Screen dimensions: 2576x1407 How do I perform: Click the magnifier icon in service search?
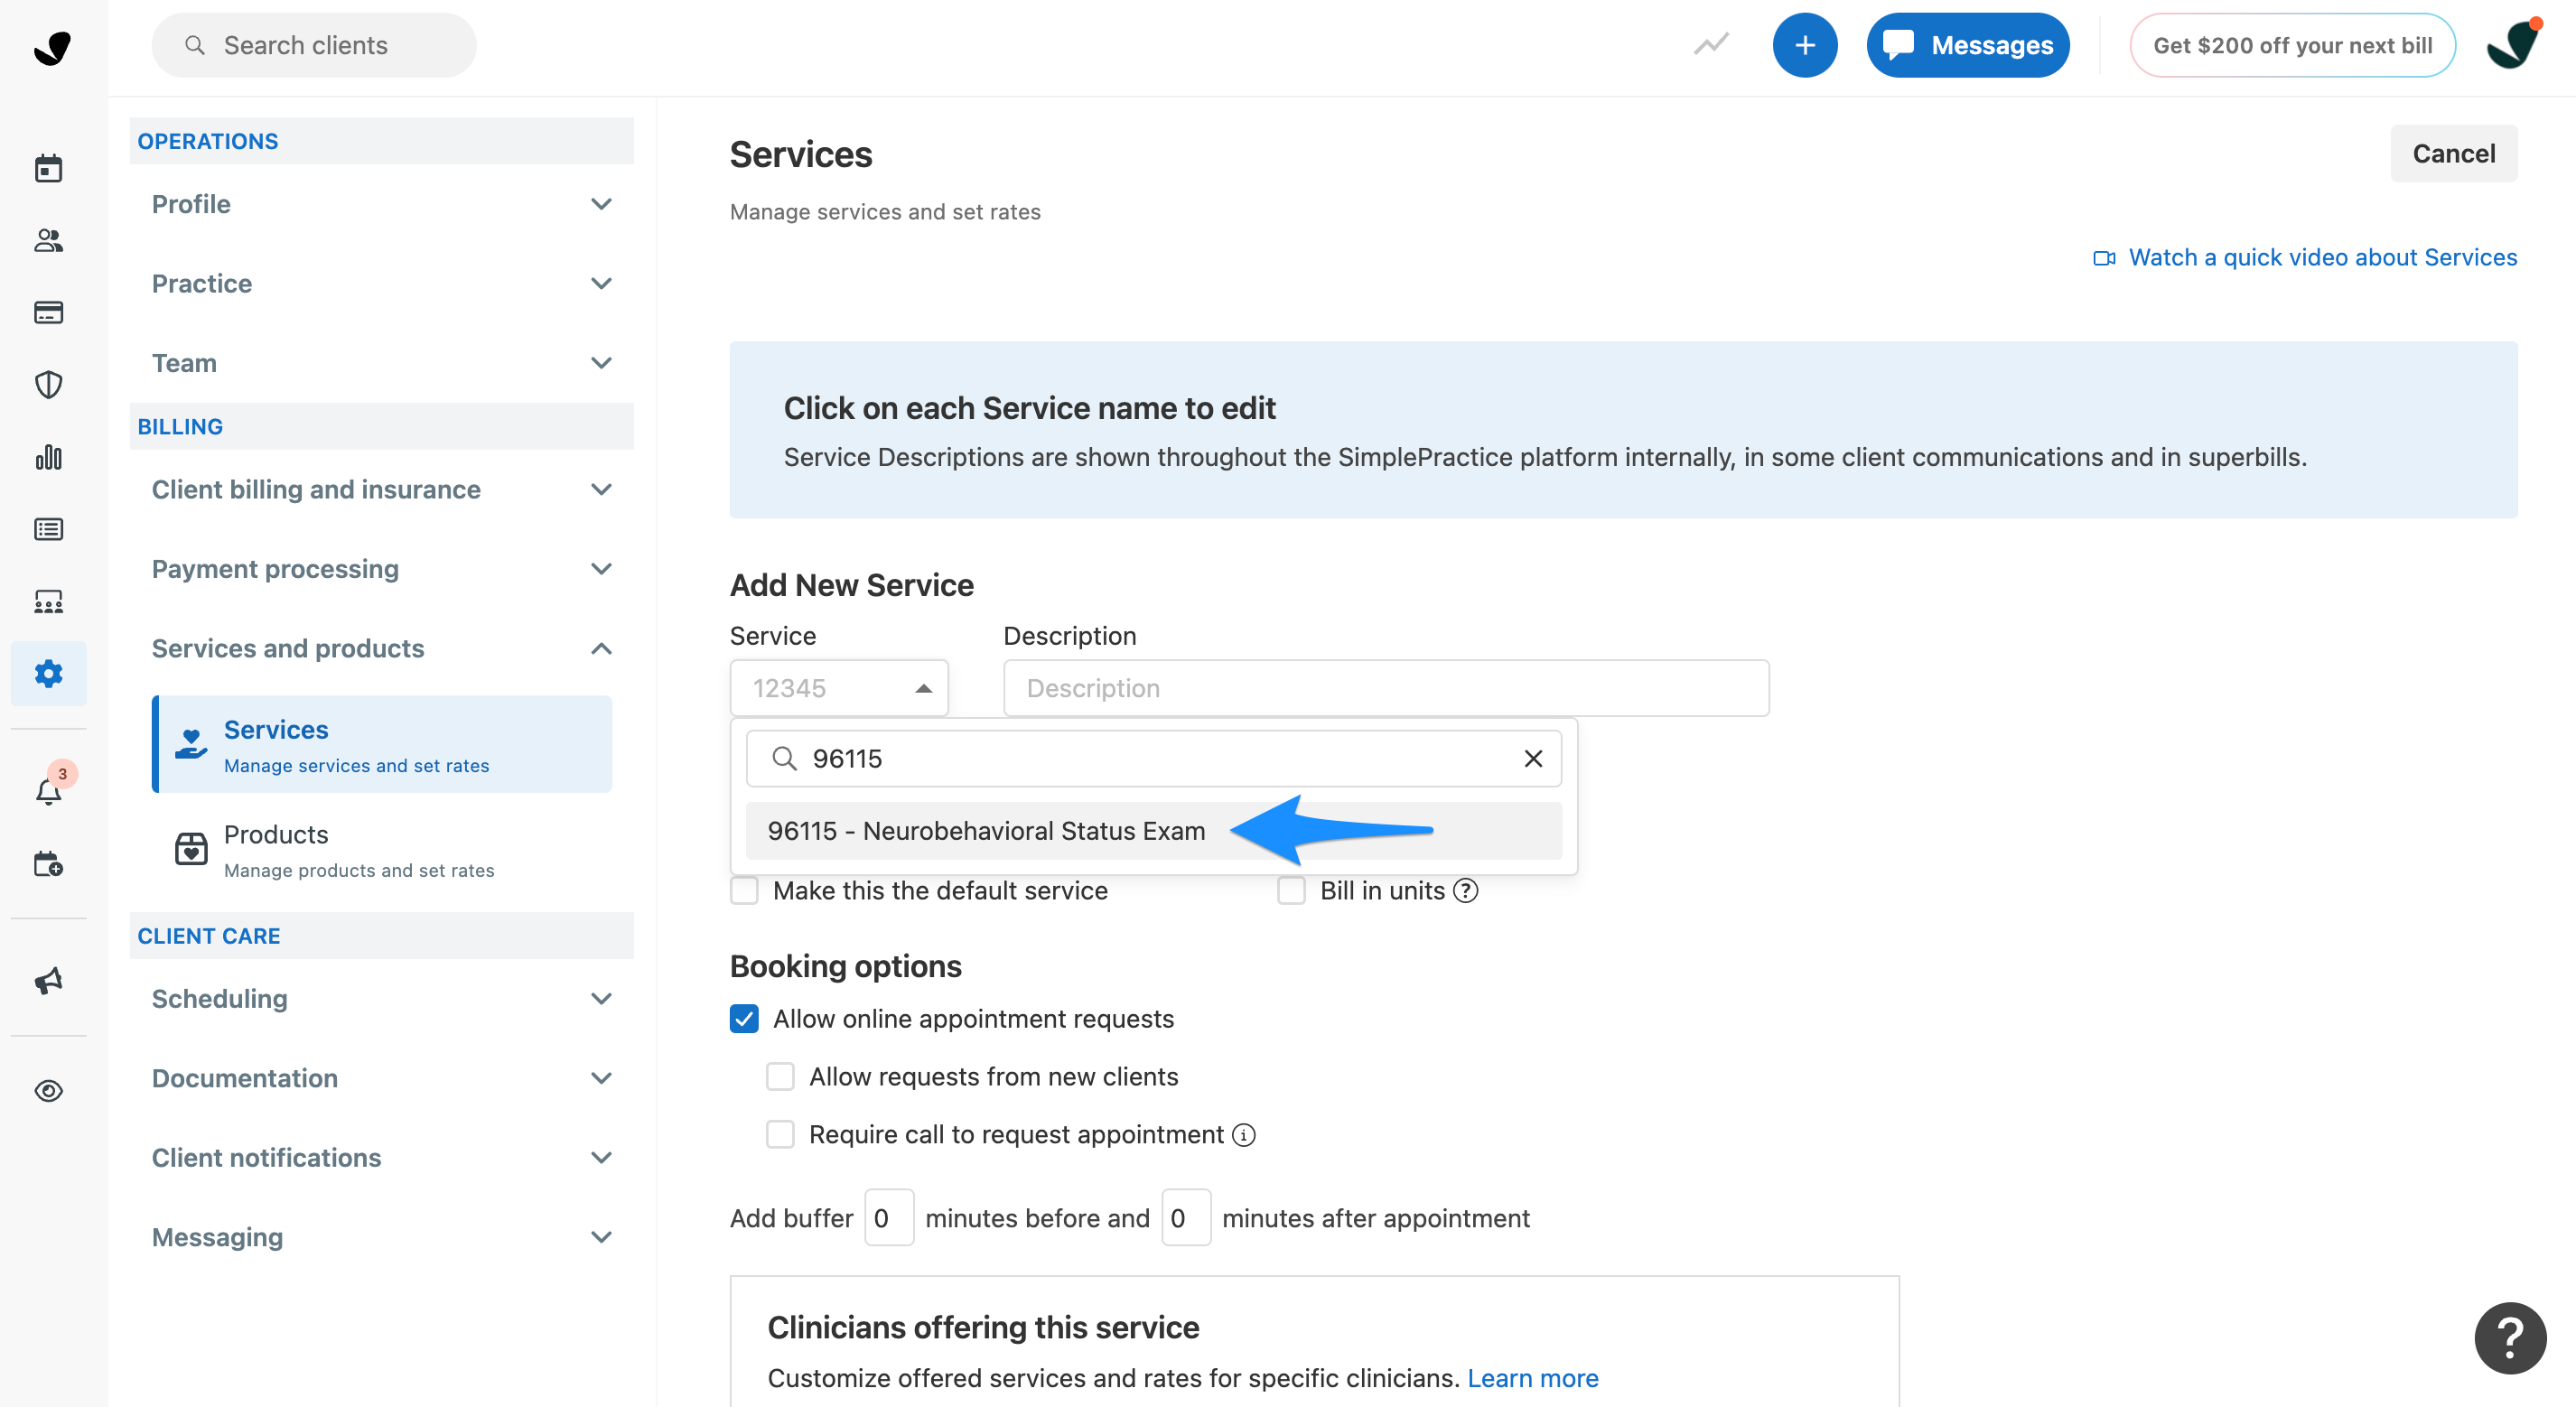pos(785,759)
